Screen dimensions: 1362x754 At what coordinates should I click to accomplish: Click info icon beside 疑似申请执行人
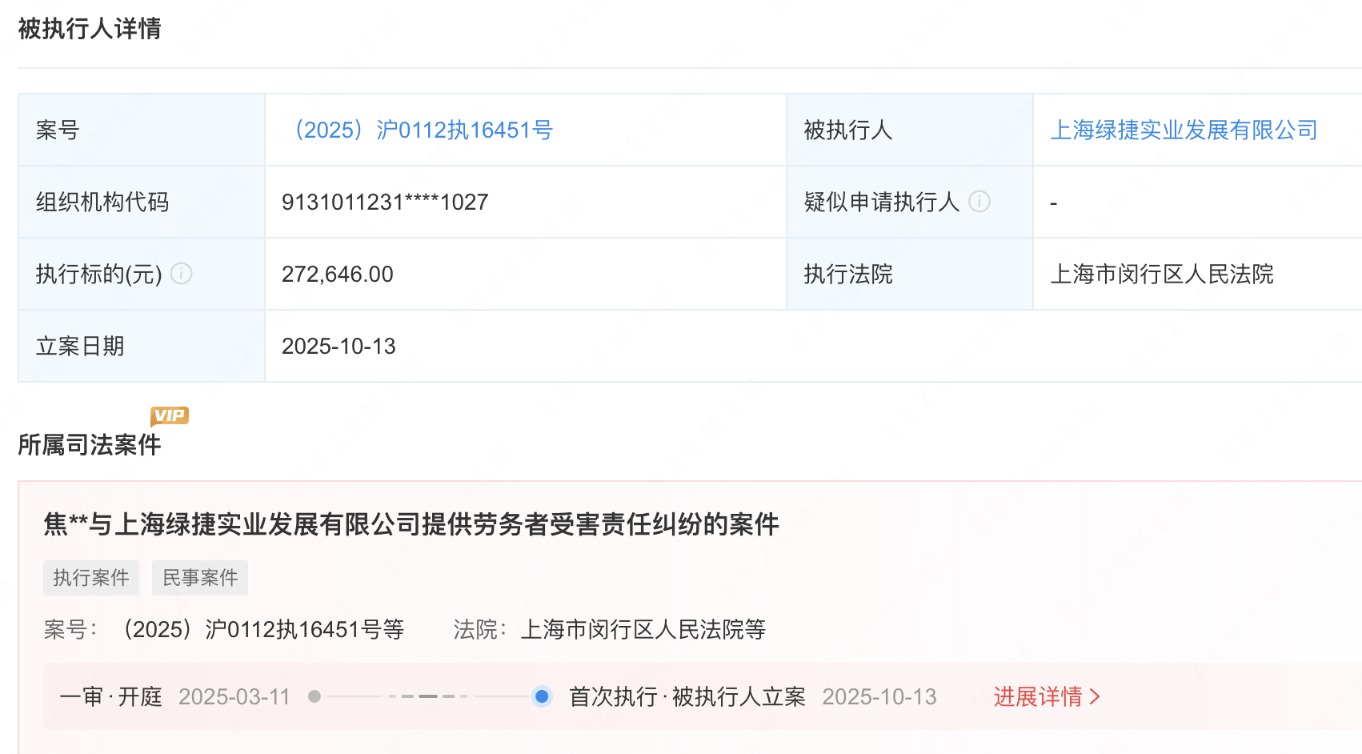[x=980, y=202]
